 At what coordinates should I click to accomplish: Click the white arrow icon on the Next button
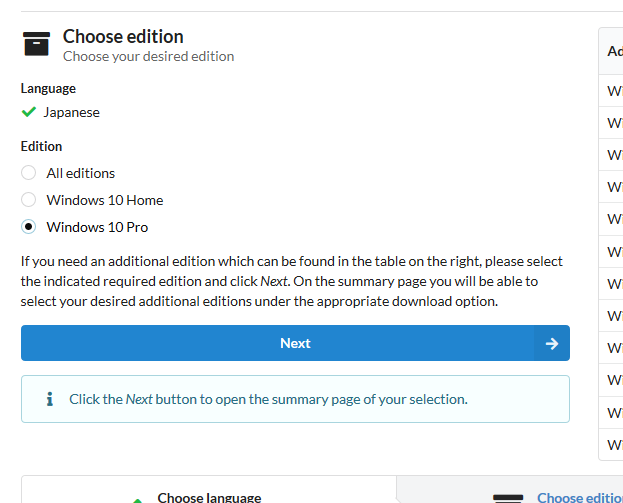coord(551,343)
